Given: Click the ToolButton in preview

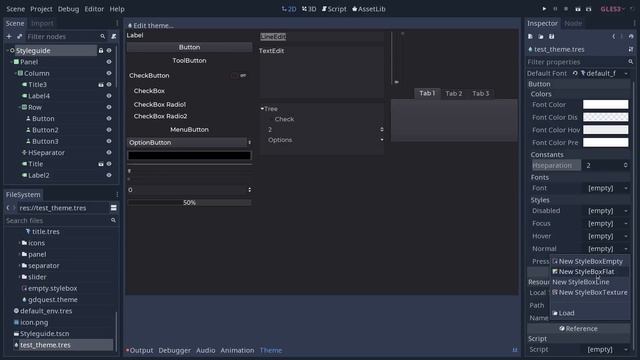Looking at the screenshot, I should point(189,60).
